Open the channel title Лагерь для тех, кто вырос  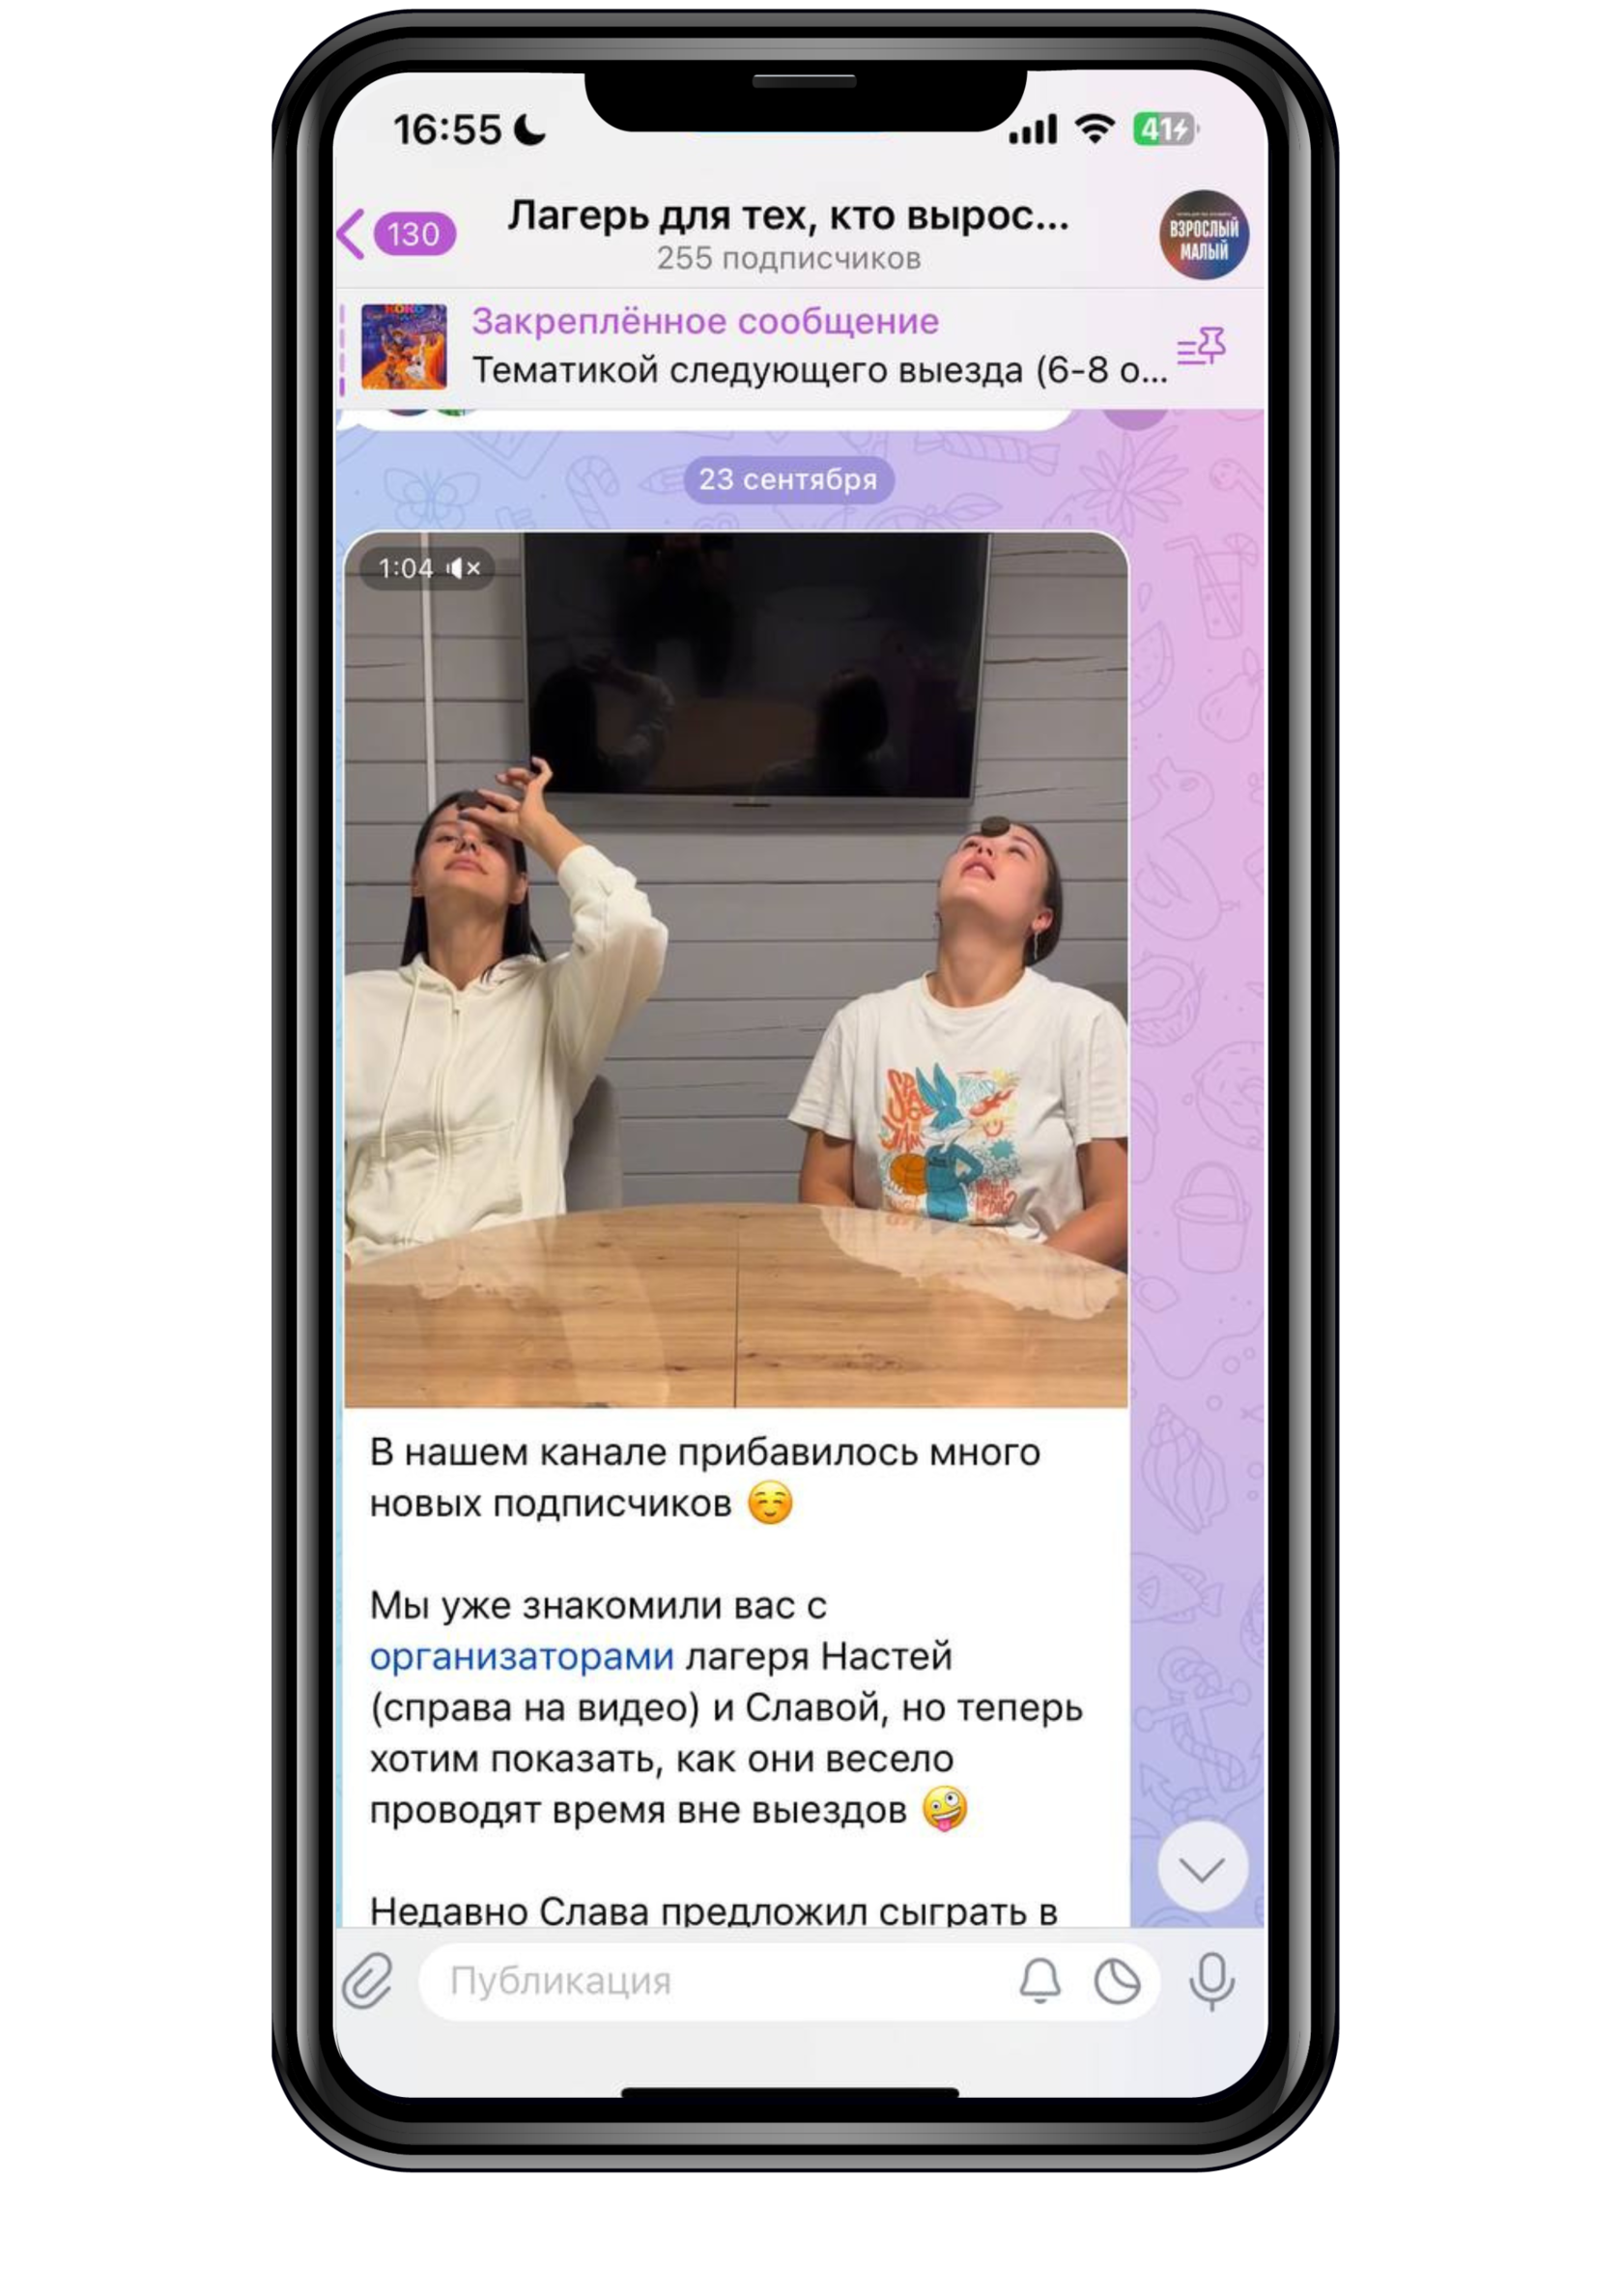pyautogui.click(x=788, y=216)
